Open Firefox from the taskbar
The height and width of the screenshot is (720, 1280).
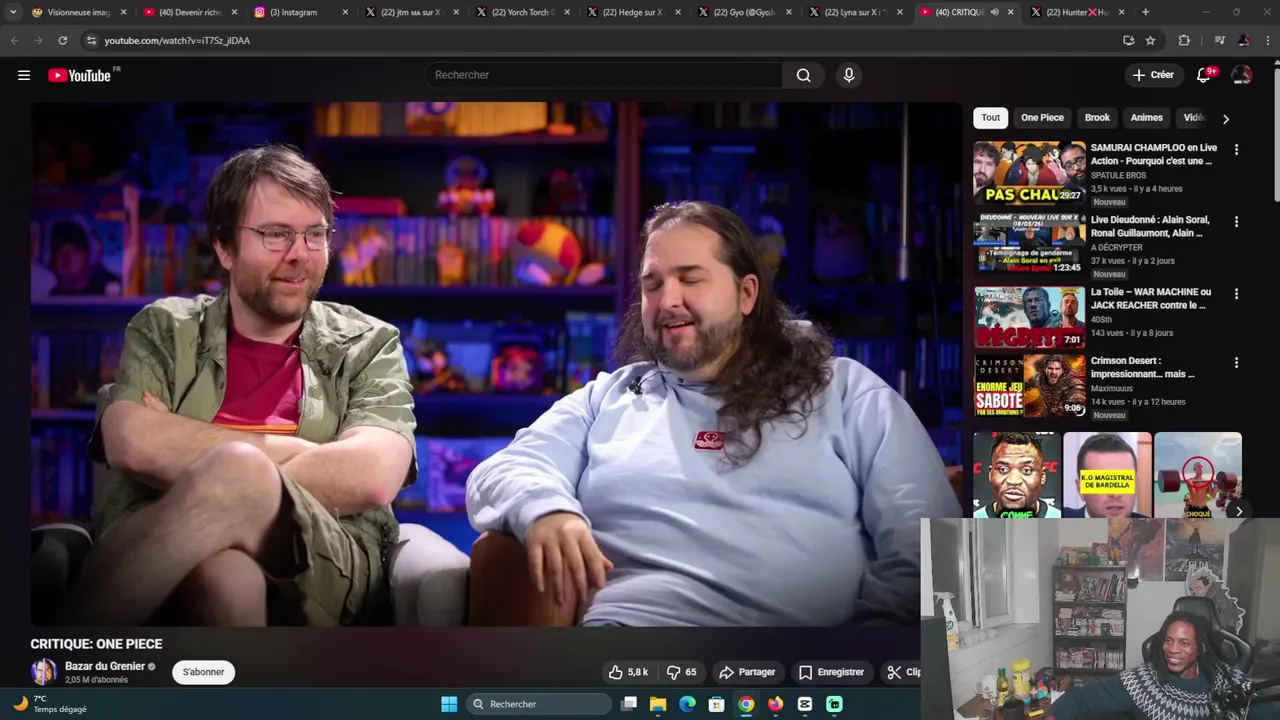pyautogui.click(x=775, y=704)
